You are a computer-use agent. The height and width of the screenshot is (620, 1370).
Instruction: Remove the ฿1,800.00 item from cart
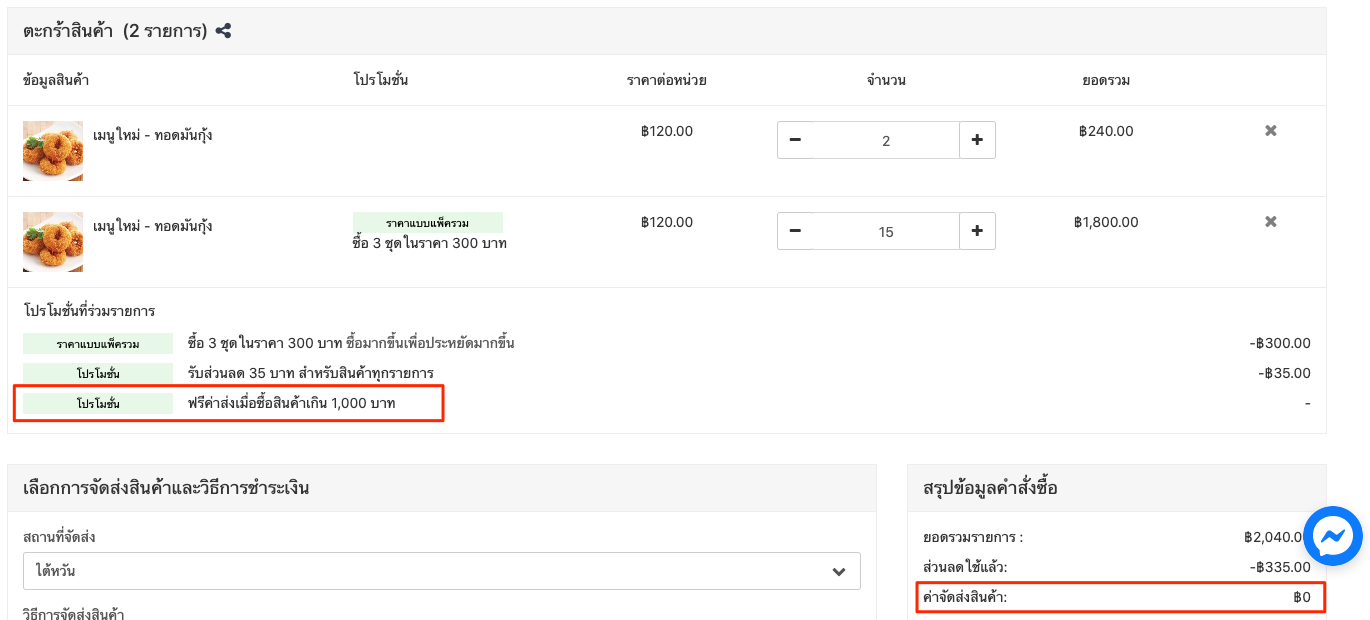click(1271, 222)
